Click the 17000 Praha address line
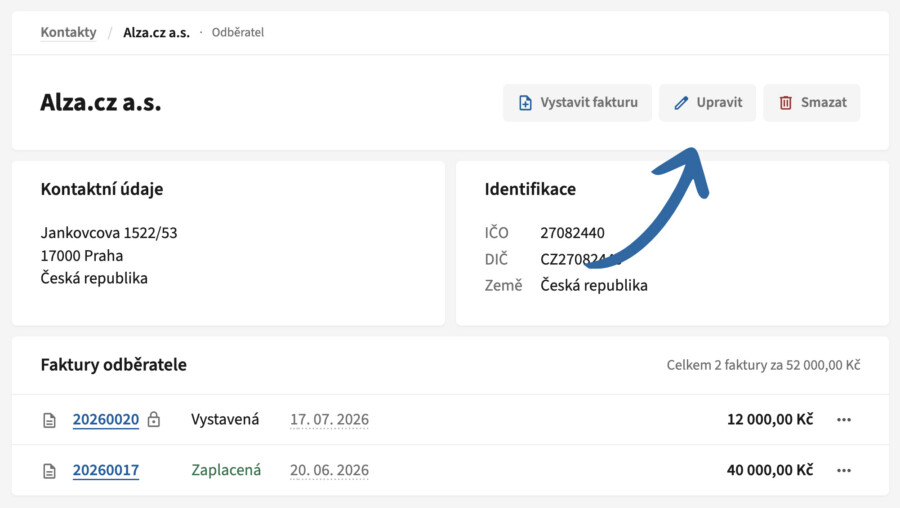The width and height of the screenshot is (900, 508). click(x=82, y=255)
